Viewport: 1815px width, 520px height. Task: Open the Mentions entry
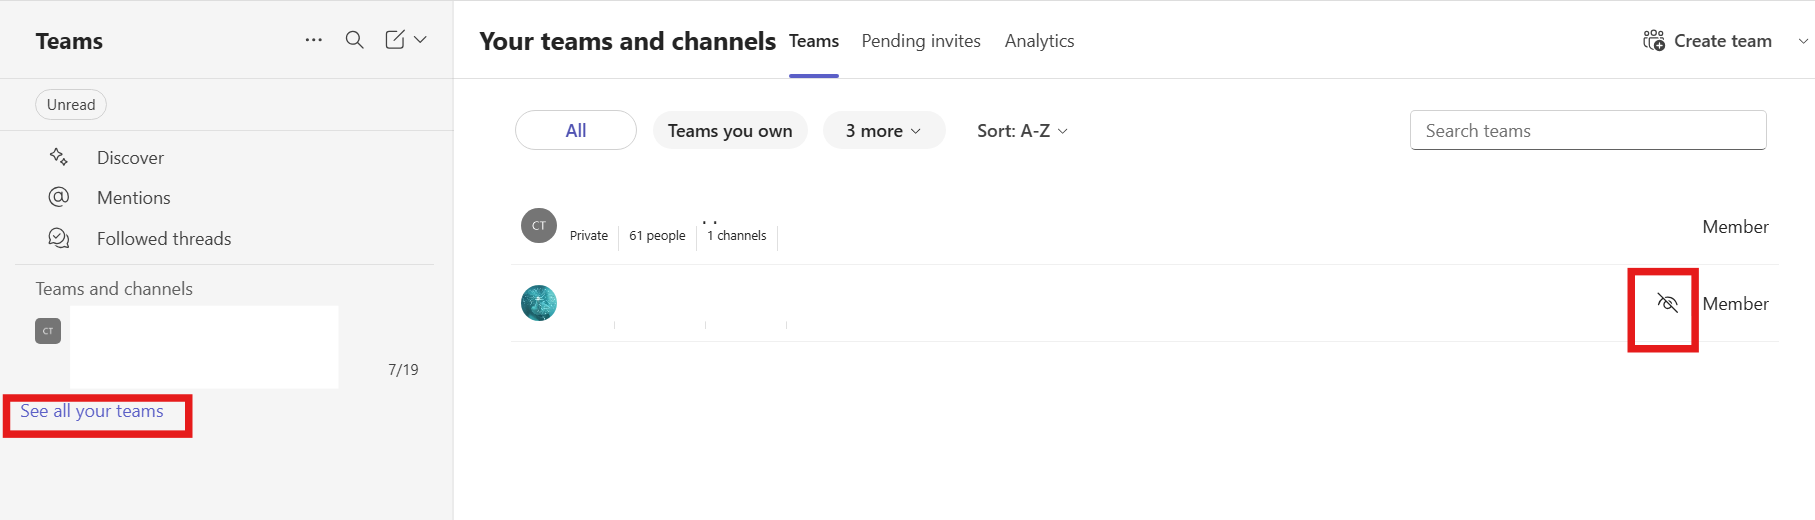[134, 198]
